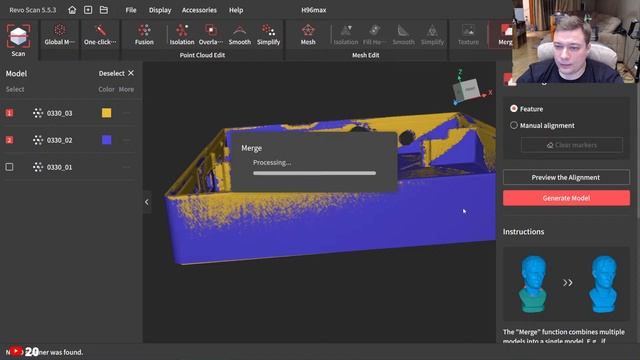The image size is (640, 360).
Task: Open the Display menu
Action: click(160, 10)
